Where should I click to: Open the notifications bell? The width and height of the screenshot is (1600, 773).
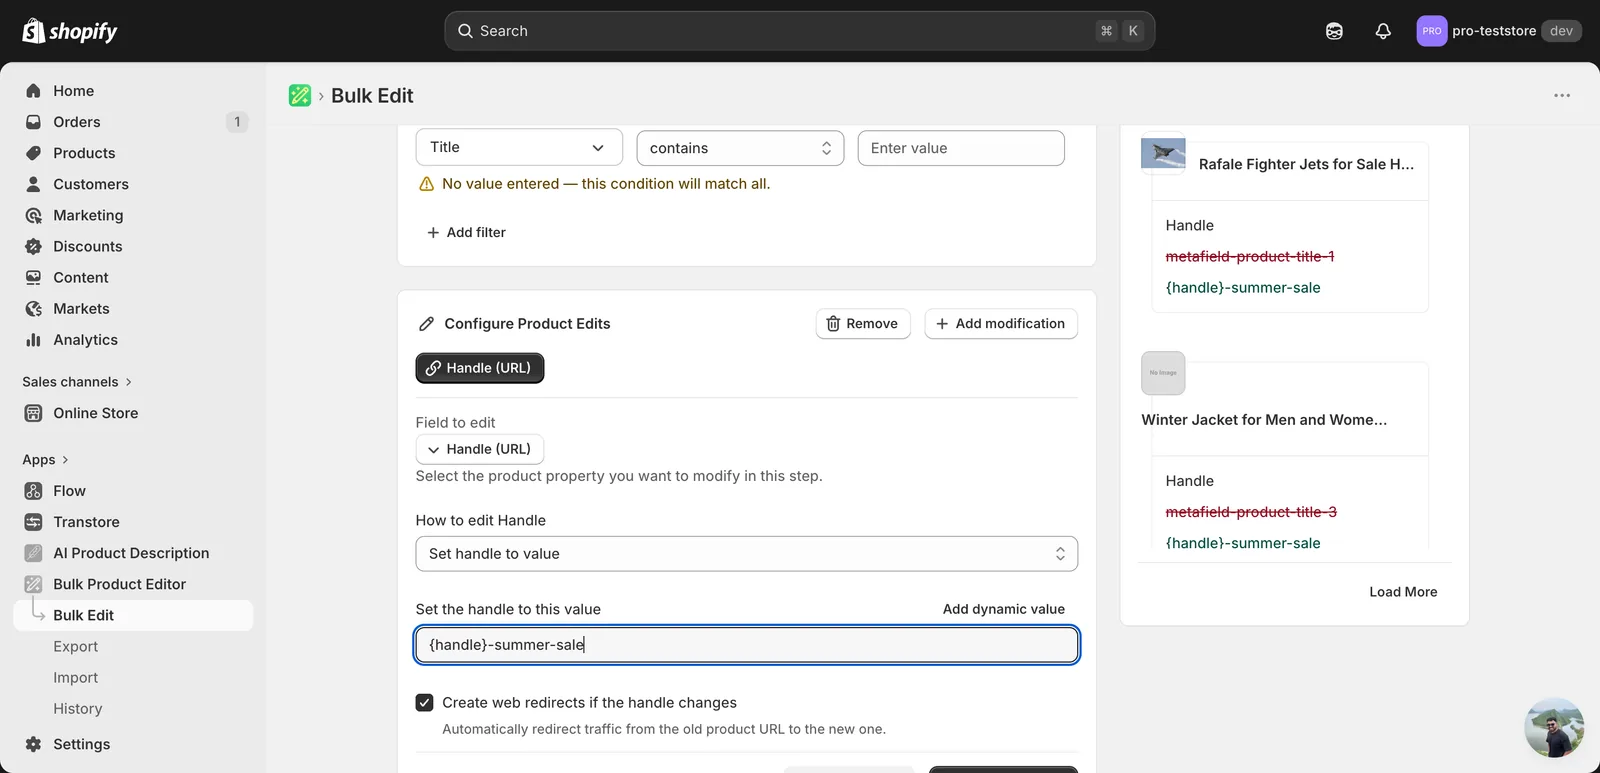coord(1383,31)
